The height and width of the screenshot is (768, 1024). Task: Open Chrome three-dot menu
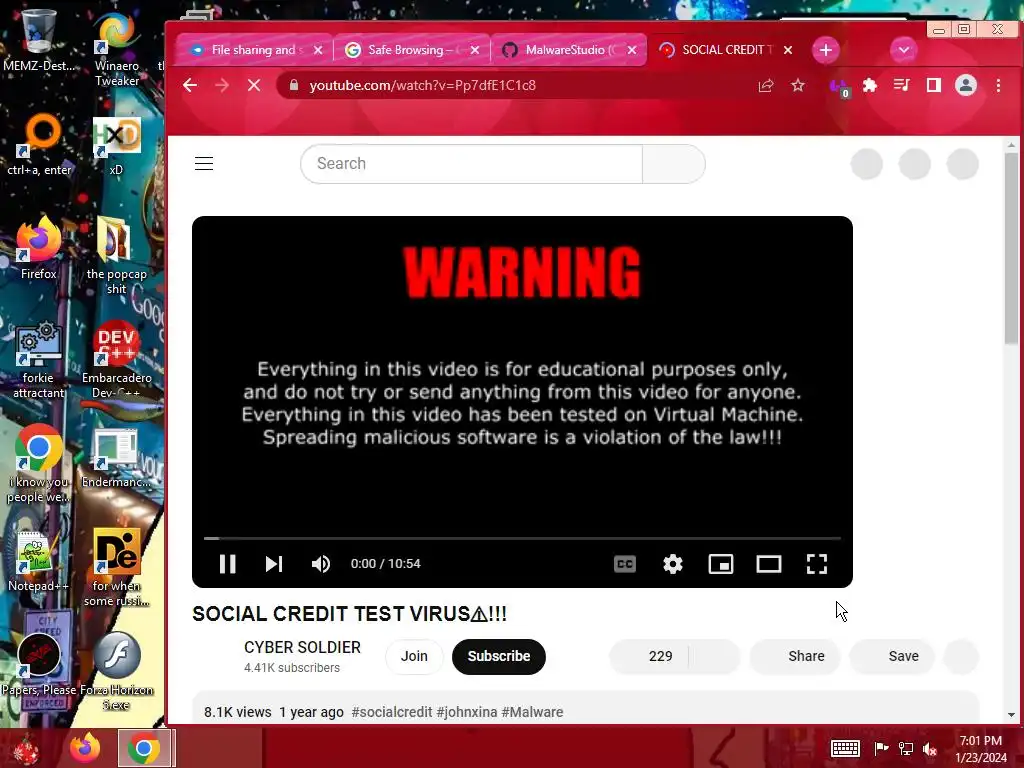pyautogui.click(x=998, y=86)
